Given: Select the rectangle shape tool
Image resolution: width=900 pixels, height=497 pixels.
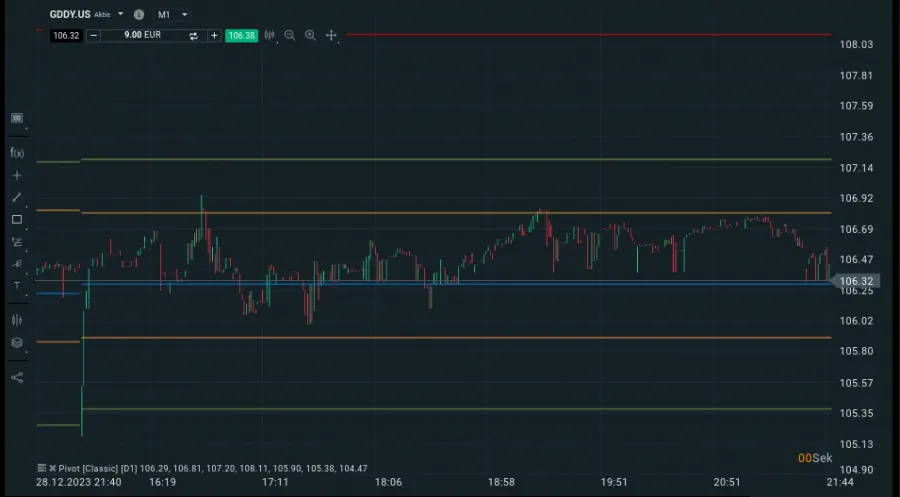Looking at the screenshot, I should (x=17, y=219).
